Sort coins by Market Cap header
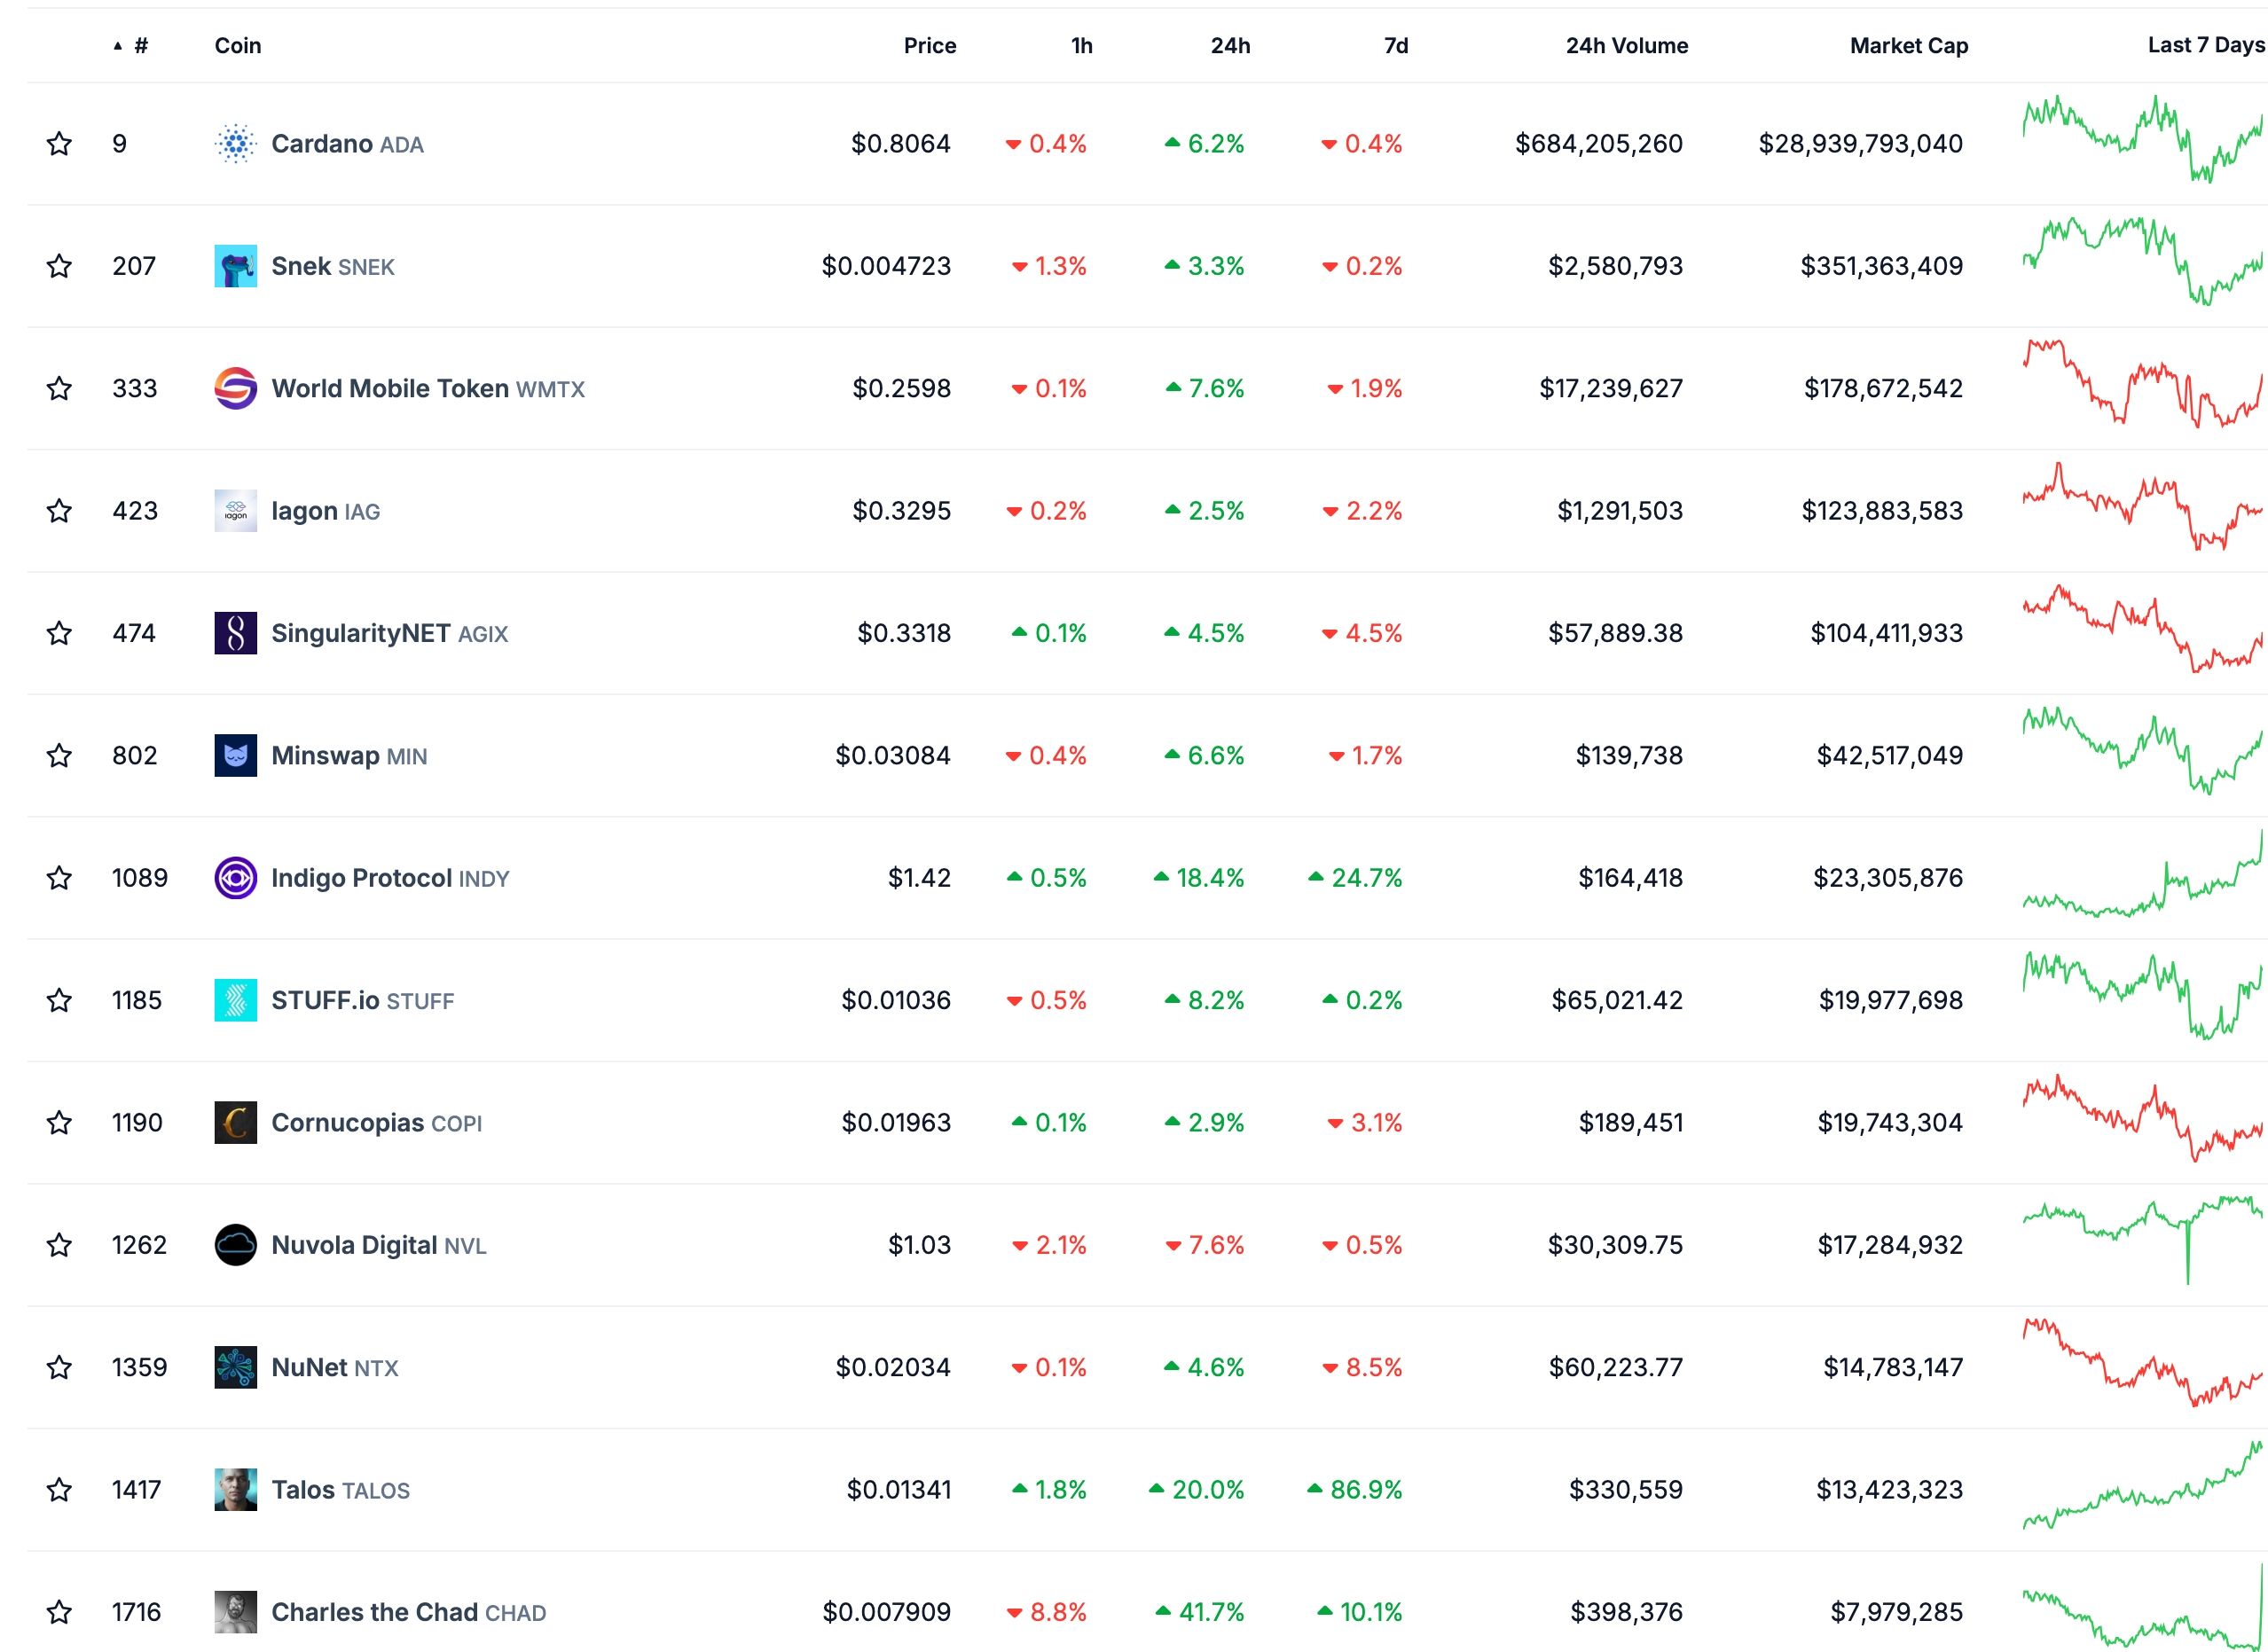Screen dimensions: 2268x1652 pyautogui.click(x=1908, y=46)
